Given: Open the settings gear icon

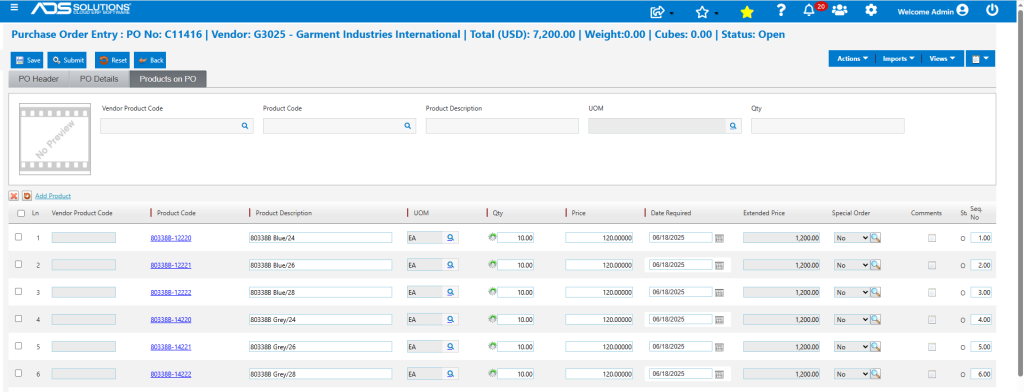Looking at the screenshot, I should [871, 10].
